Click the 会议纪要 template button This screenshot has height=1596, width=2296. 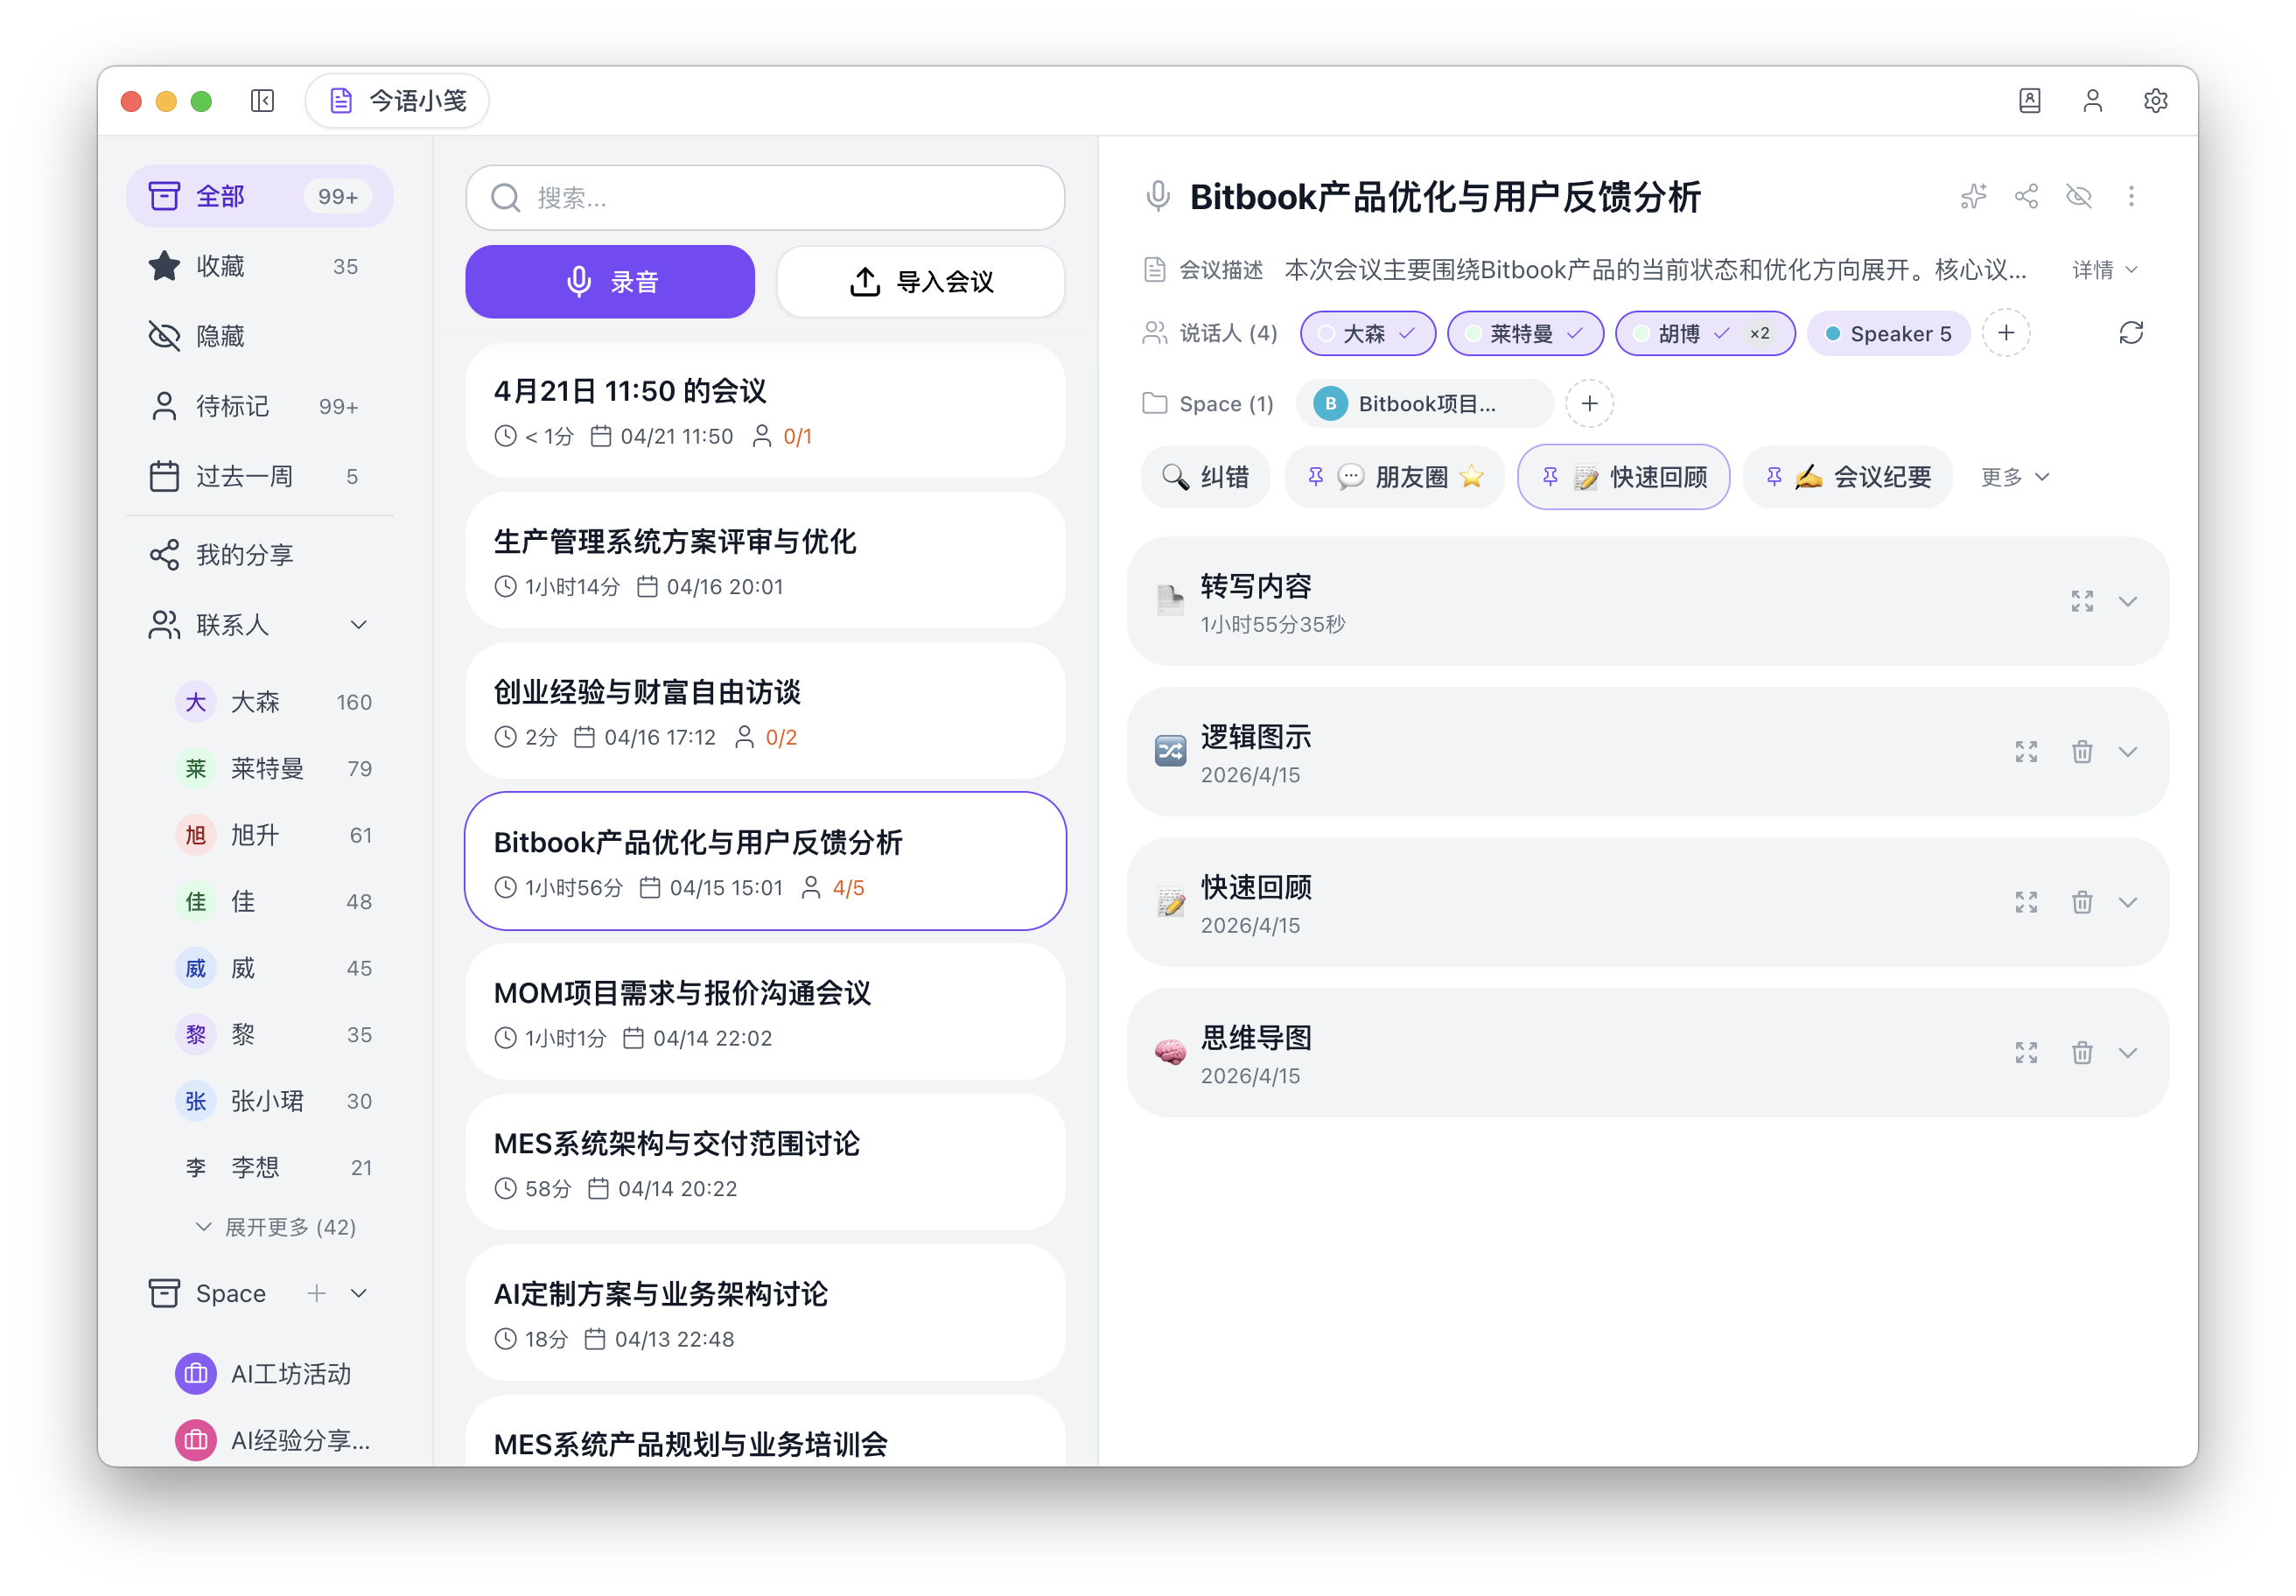[1848, 477]
